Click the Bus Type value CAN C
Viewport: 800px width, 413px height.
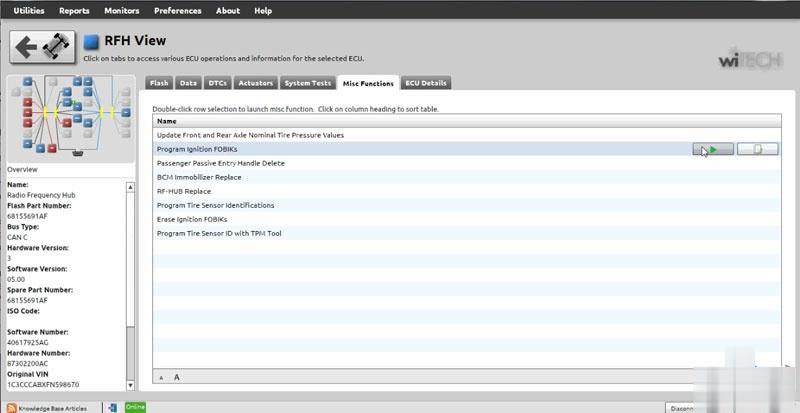click(x=17, y=237)
